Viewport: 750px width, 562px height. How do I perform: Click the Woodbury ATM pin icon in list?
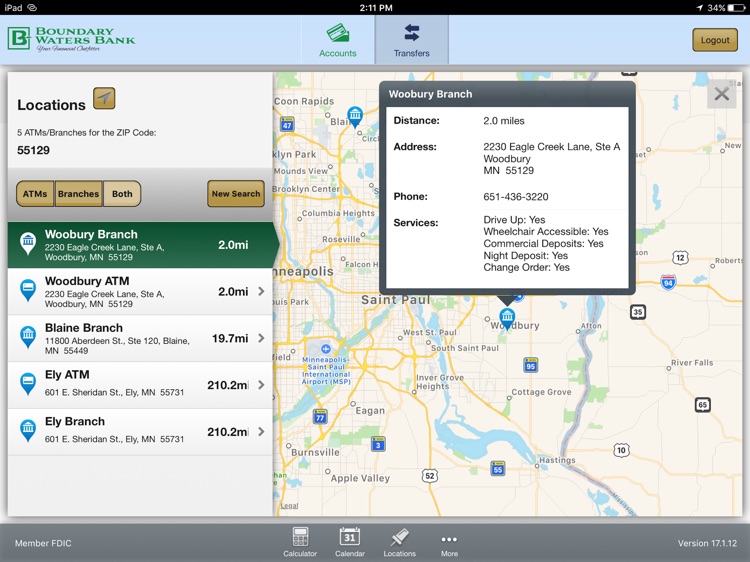[28, 290]
